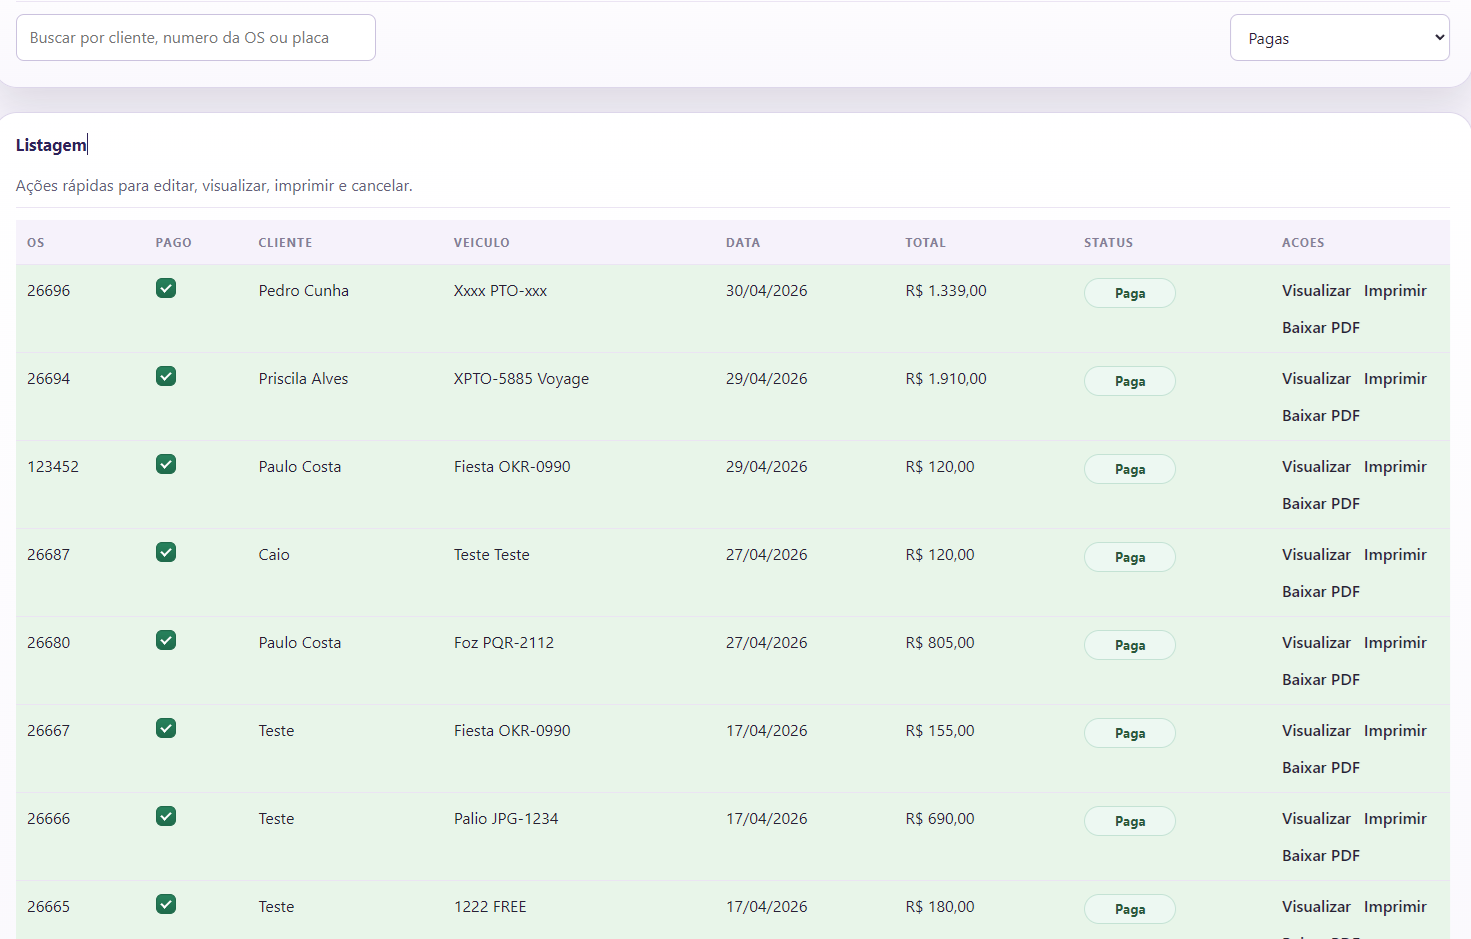Screen dimensions: 1471x939
Task: Baixar PDF for order 123452
Action: (1321, 504)
